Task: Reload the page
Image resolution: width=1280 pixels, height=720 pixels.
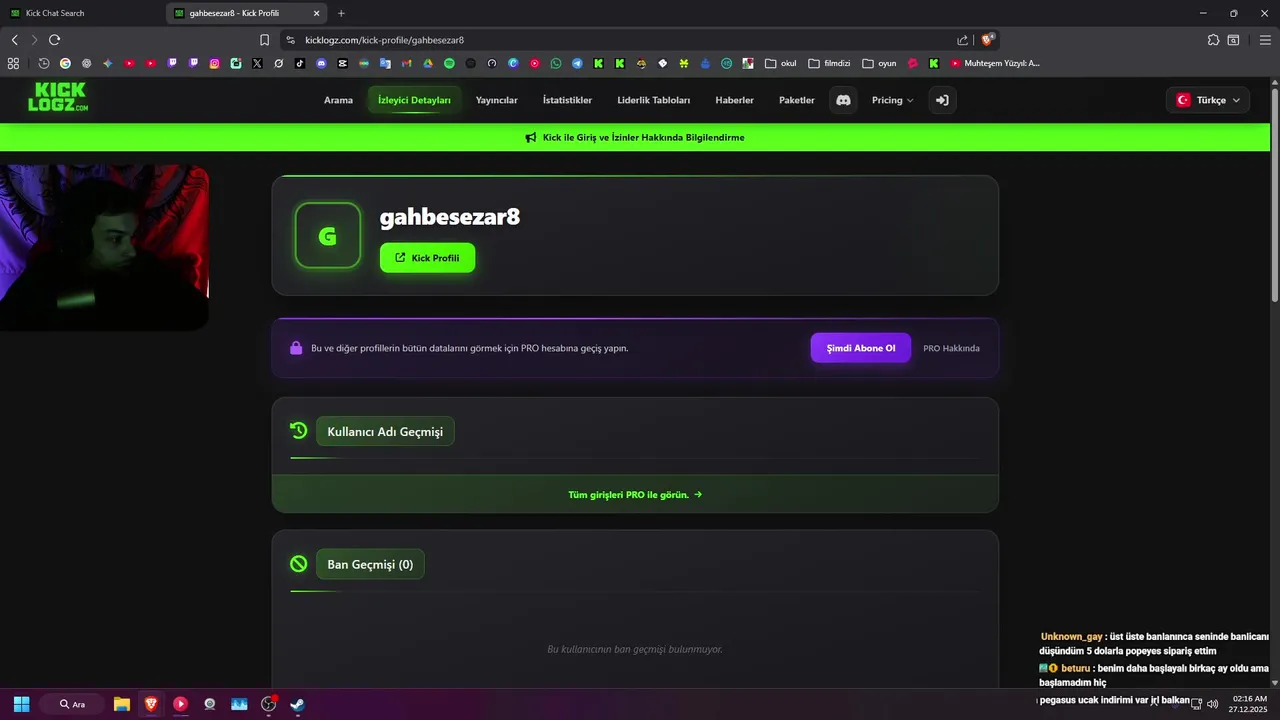Action: pyautogui.click(x=54, y=40)
